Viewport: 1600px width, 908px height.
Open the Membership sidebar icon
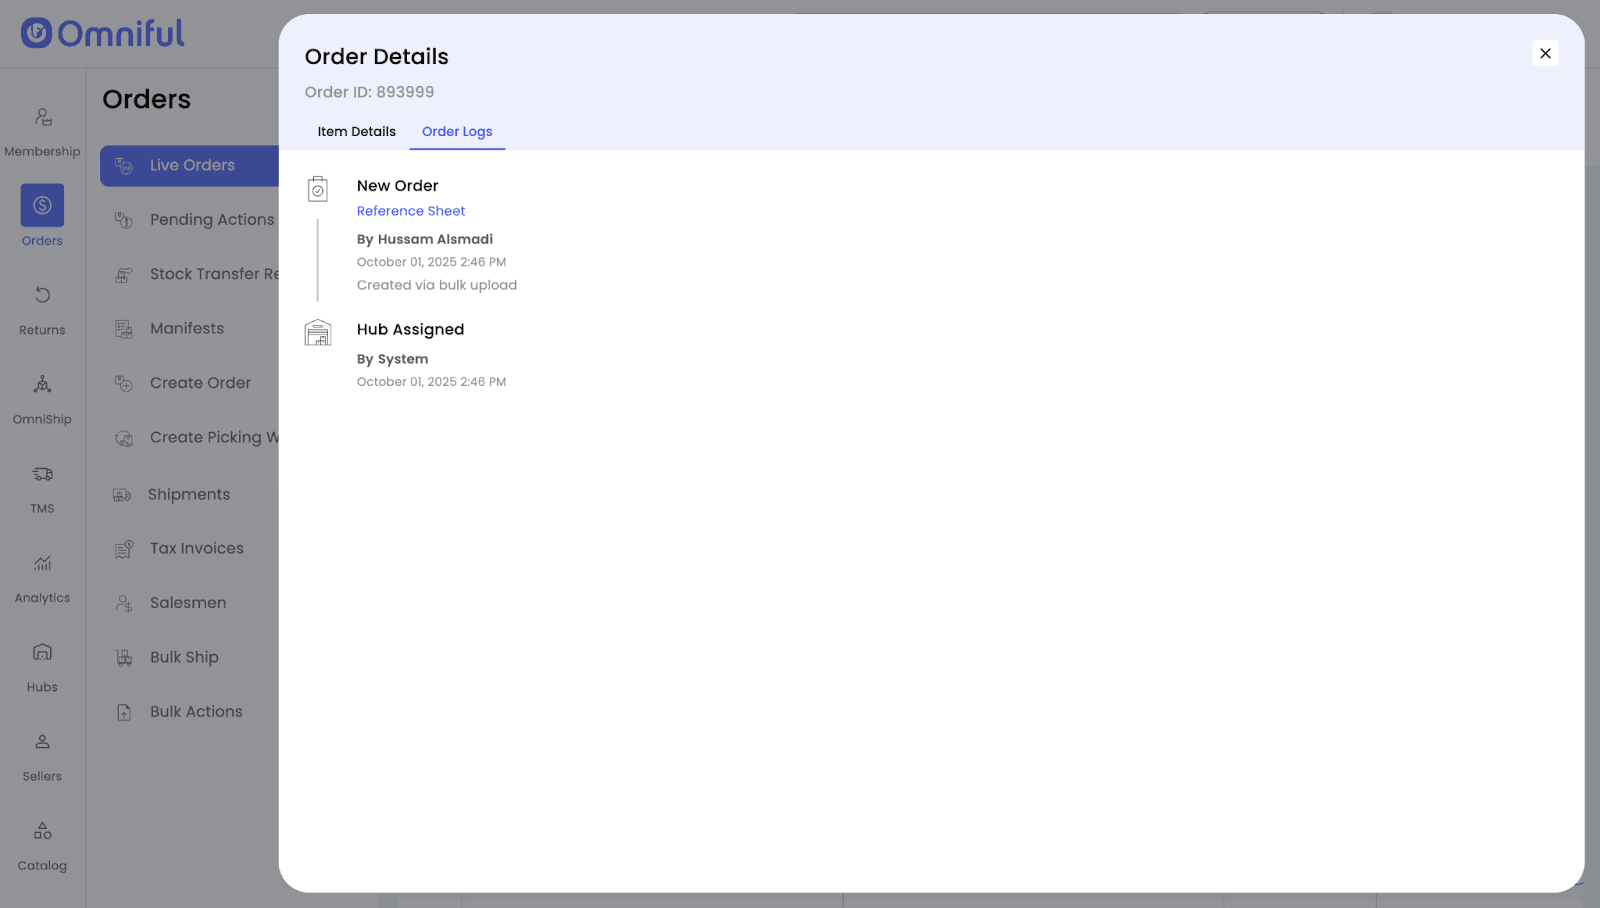click(42, 118)
